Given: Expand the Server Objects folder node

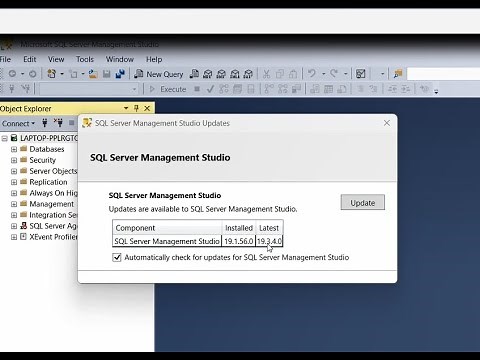Looking at the screenshot, I should 14,171.
